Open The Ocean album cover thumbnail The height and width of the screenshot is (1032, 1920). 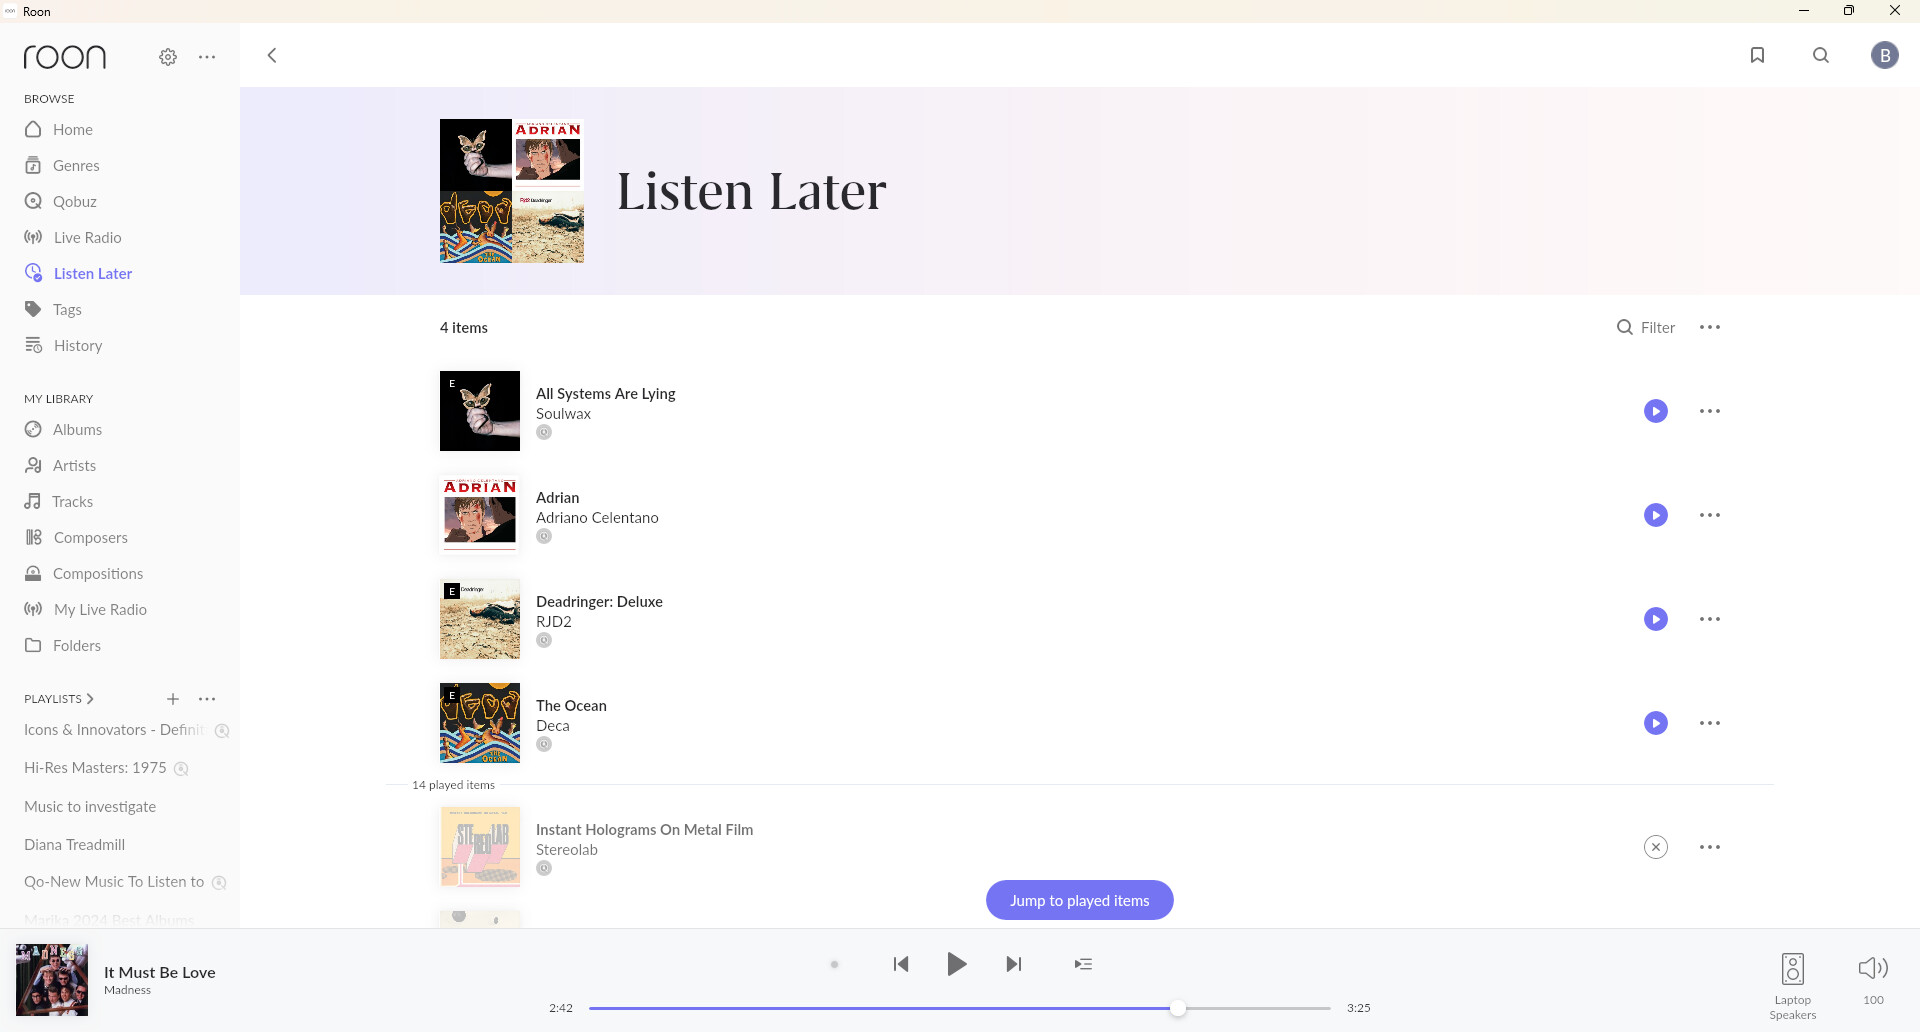480,723
